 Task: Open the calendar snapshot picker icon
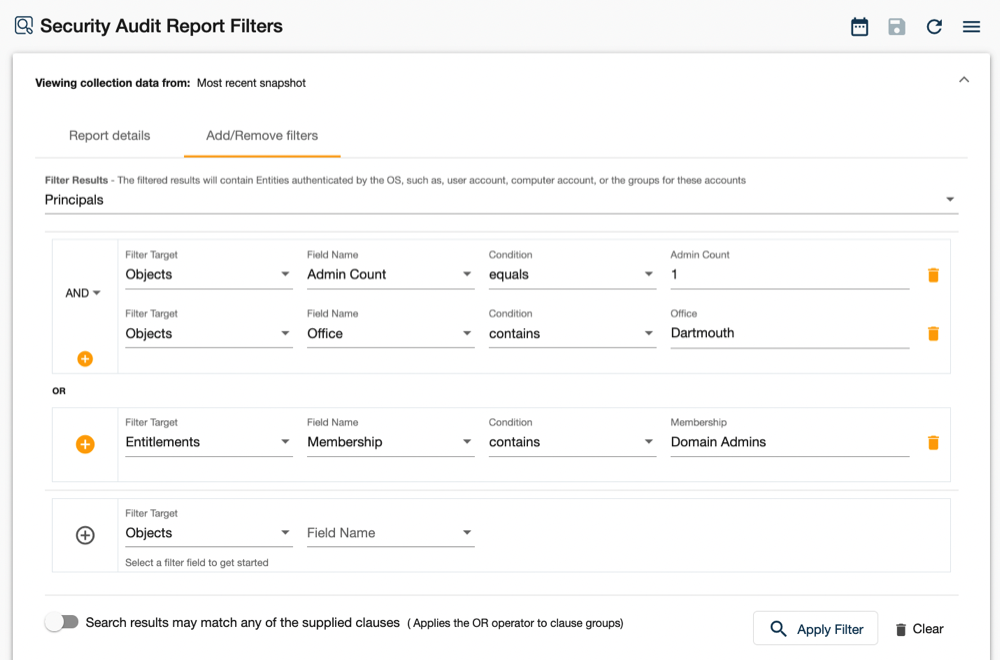pyautogui.click(x=859, y=27)
